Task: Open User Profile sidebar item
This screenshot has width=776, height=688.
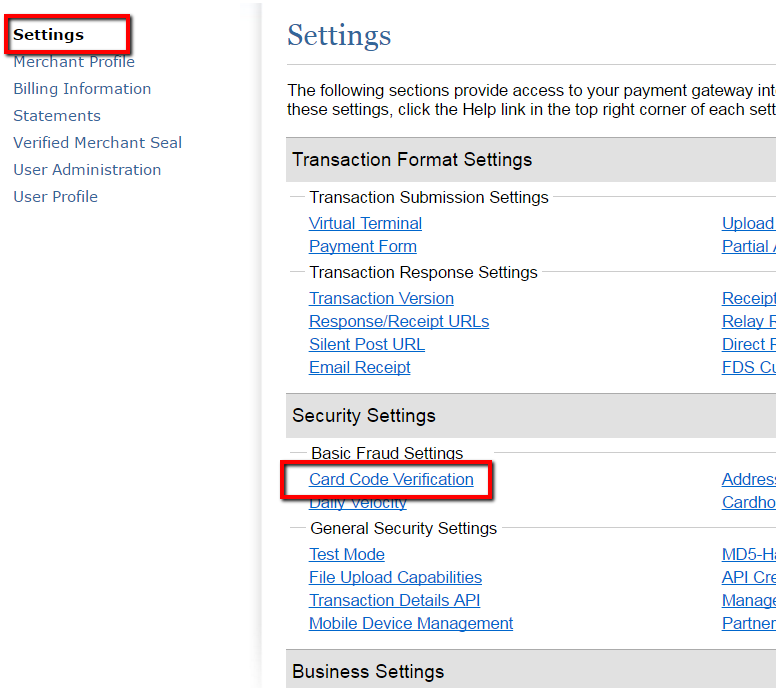Action: click(56, 197)
